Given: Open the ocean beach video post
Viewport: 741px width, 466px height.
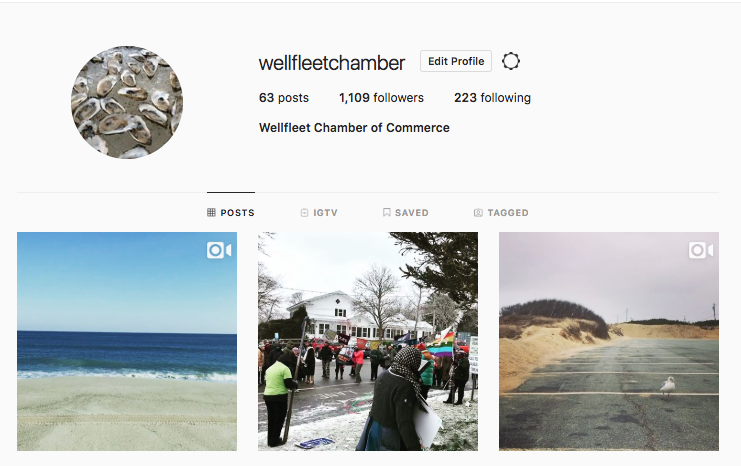Looking at the screenshot, I should coord(127,341).
